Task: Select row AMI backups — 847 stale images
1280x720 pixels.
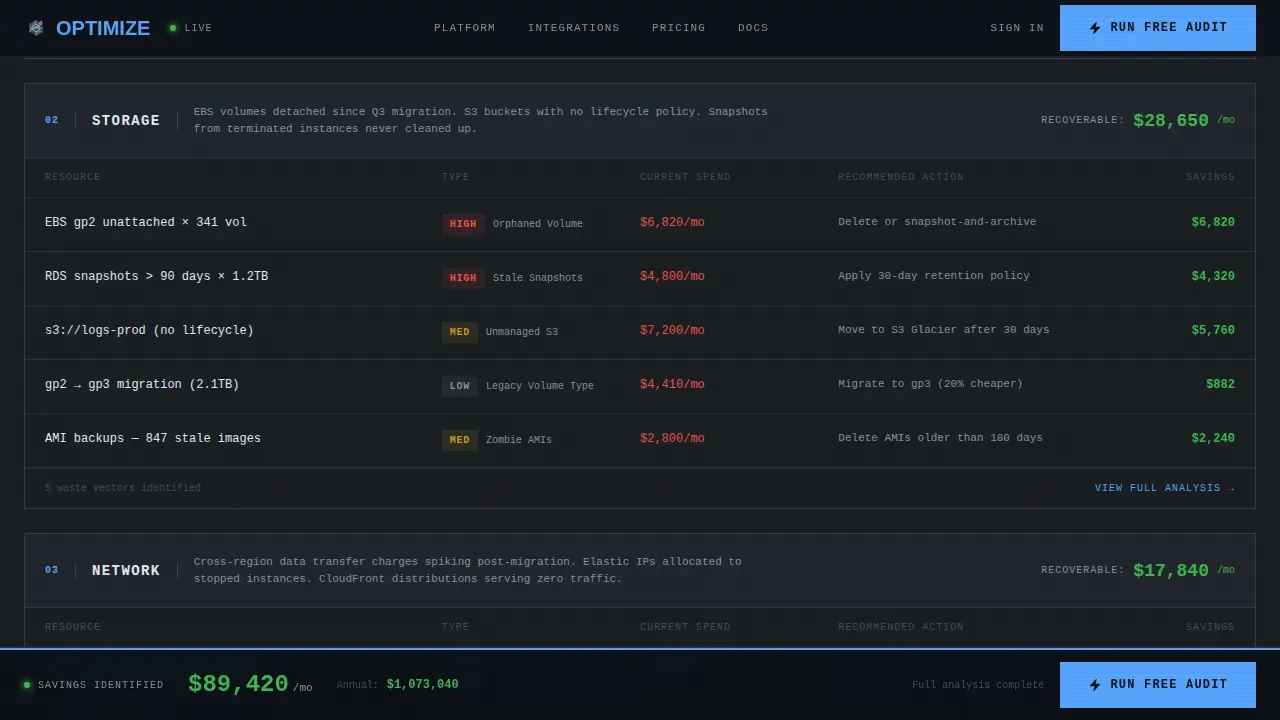Action: pyautogui.click(x=640, y=440)
